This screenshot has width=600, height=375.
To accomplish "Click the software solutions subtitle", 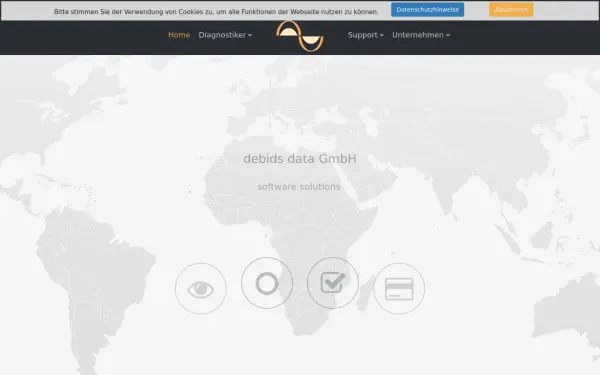I will (298, 187).
